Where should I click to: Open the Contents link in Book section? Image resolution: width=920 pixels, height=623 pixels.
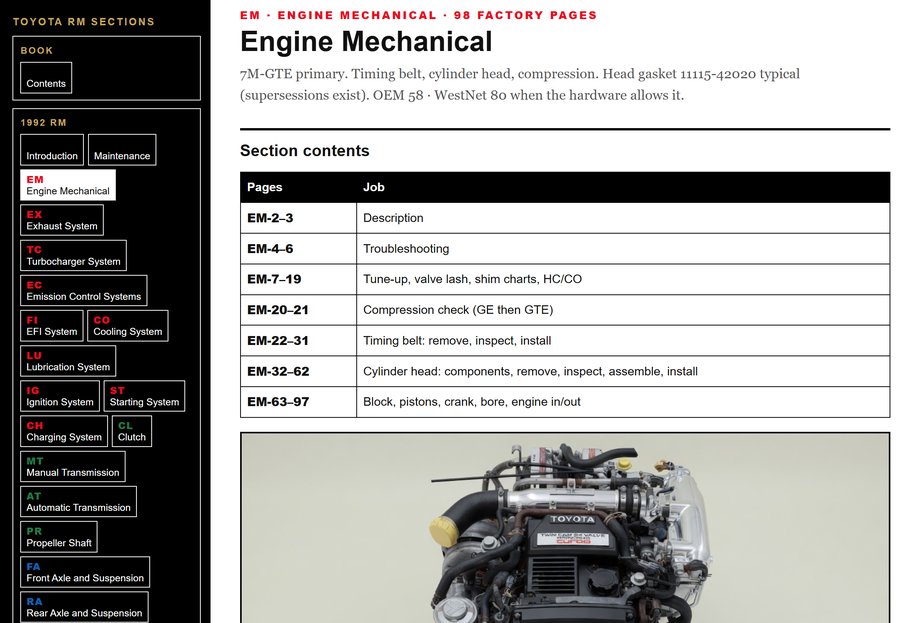[x=46, y=78]
